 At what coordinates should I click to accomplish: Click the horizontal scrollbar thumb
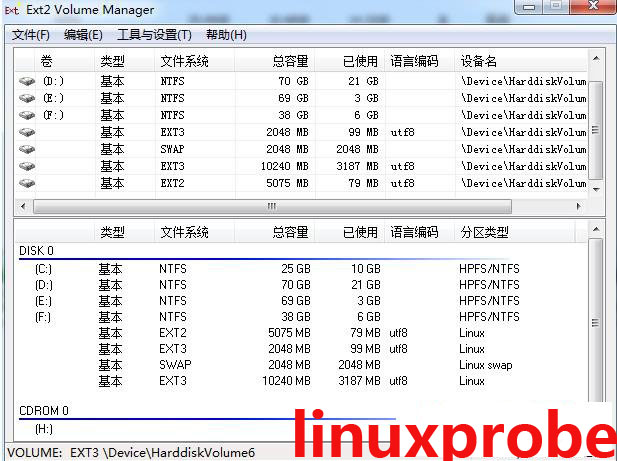pyautogui.click(x=272, y=206)
